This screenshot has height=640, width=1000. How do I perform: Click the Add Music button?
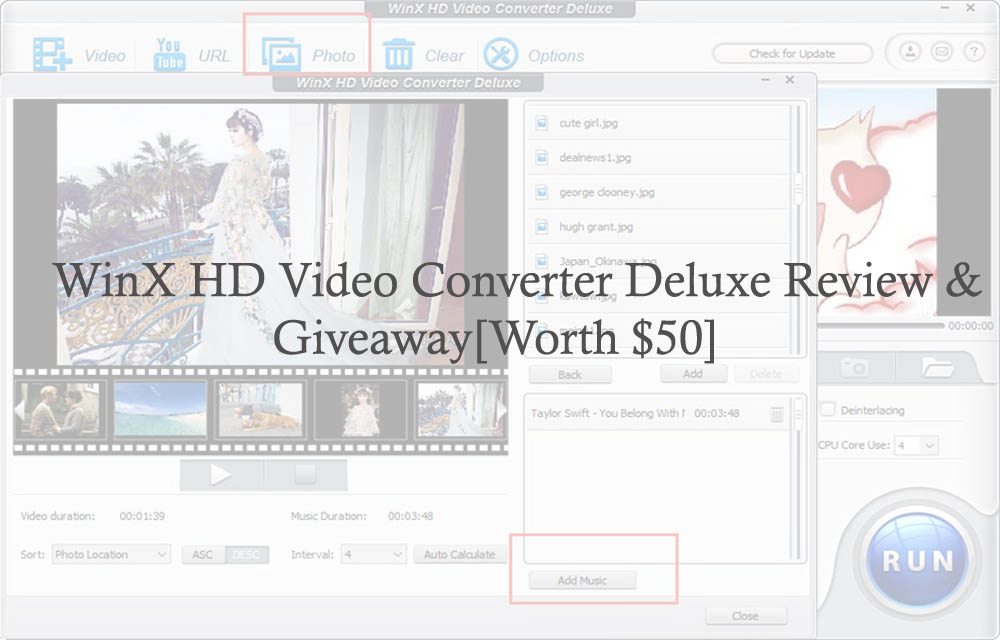pos(582,580)
